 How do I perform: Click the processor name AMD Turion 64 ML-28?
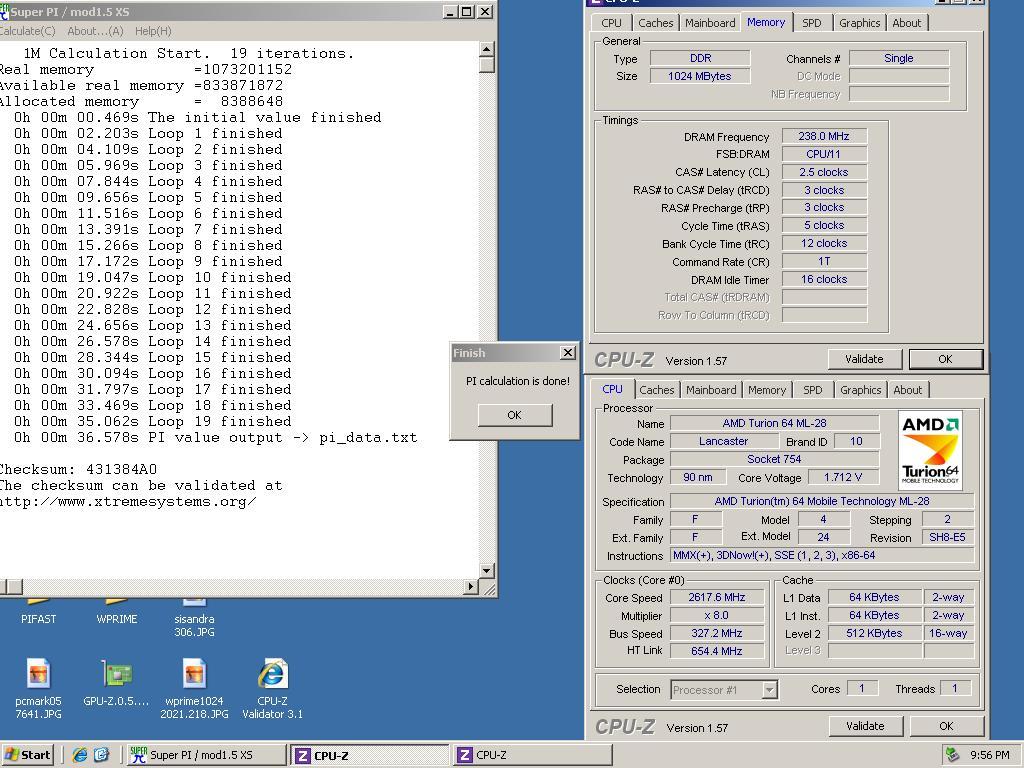click(774, 423)
